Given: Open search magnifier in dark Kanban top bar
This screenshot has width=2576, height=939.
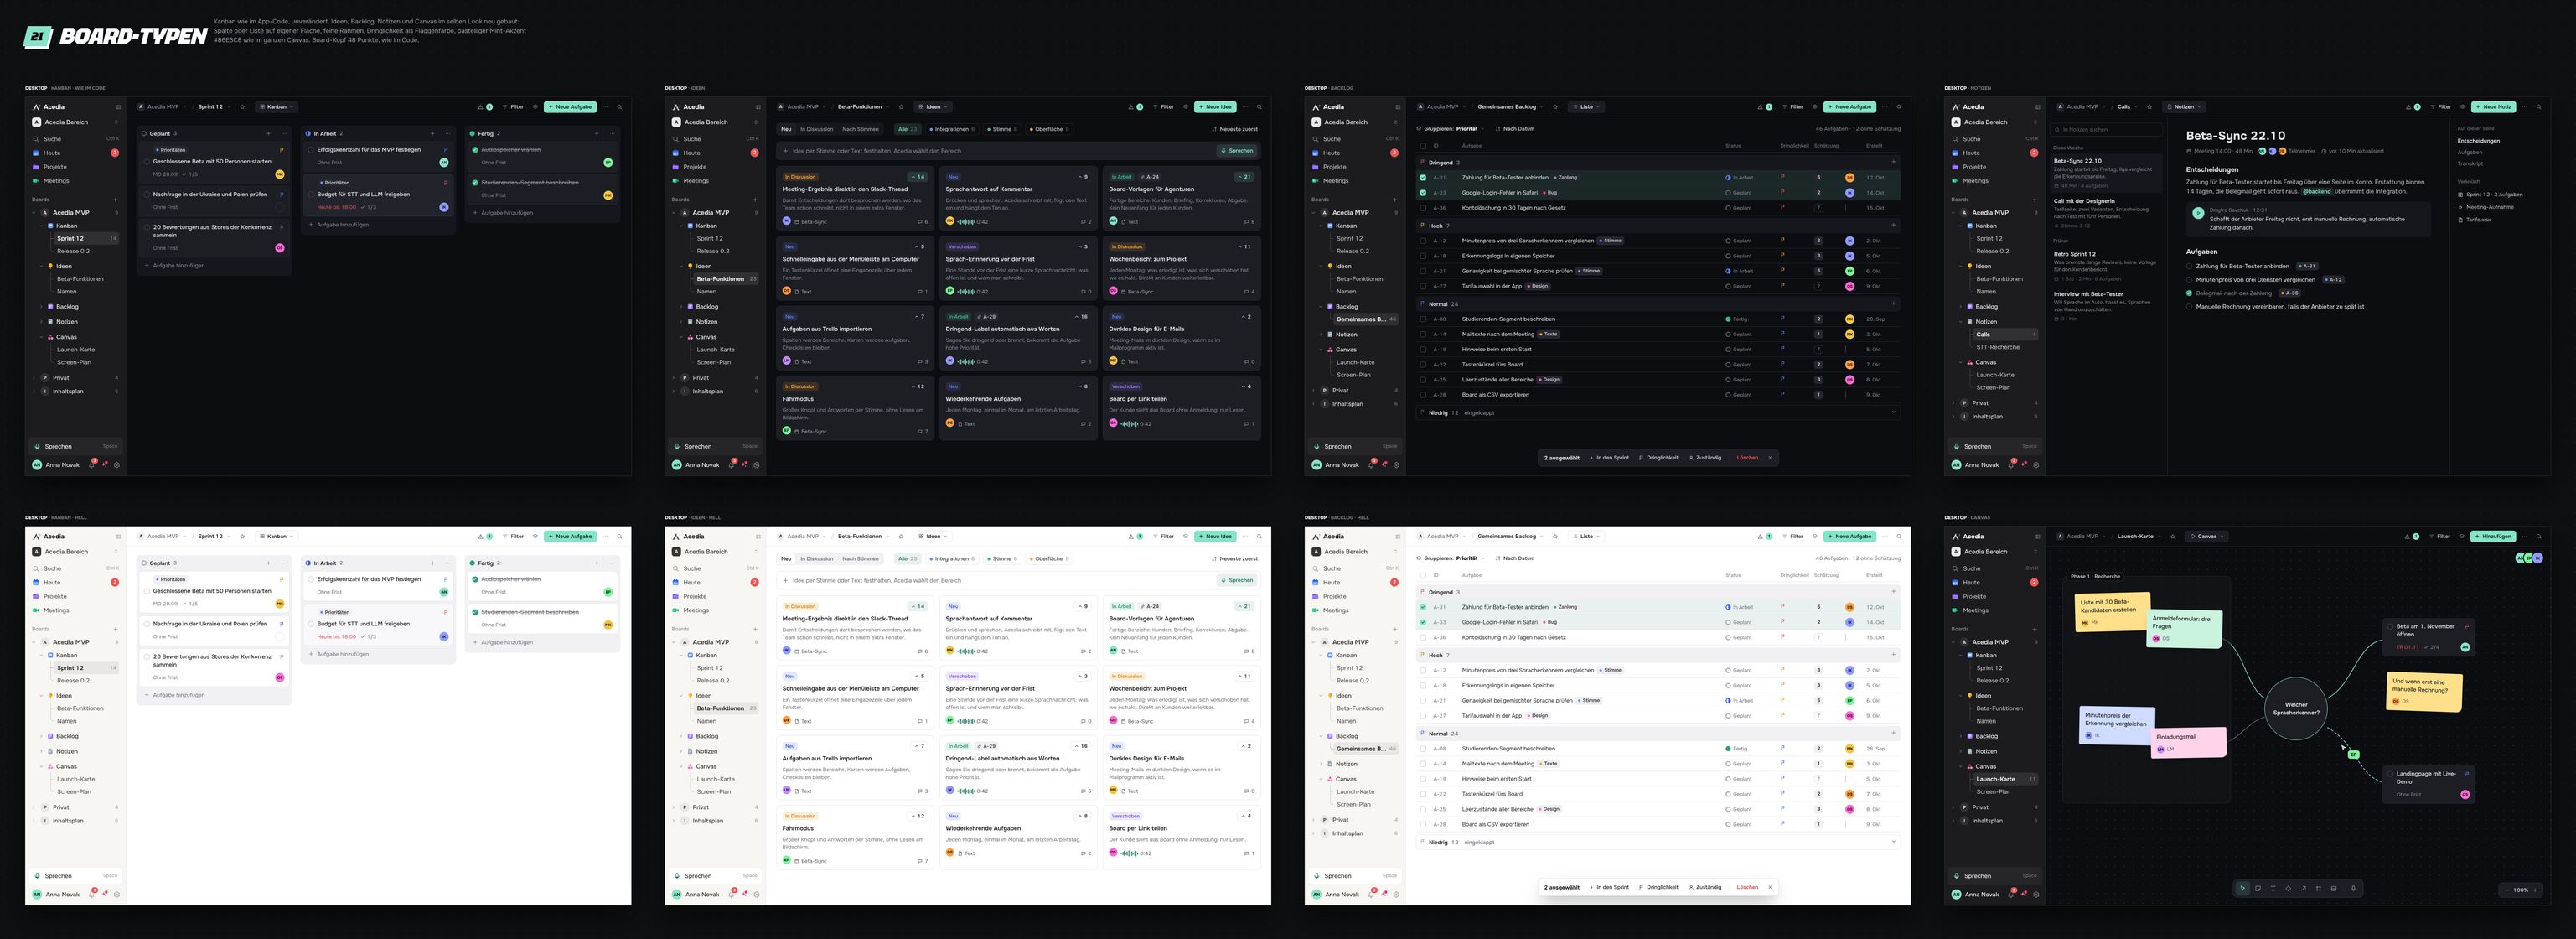Looking at the screenshot, I should coord(620,107).
